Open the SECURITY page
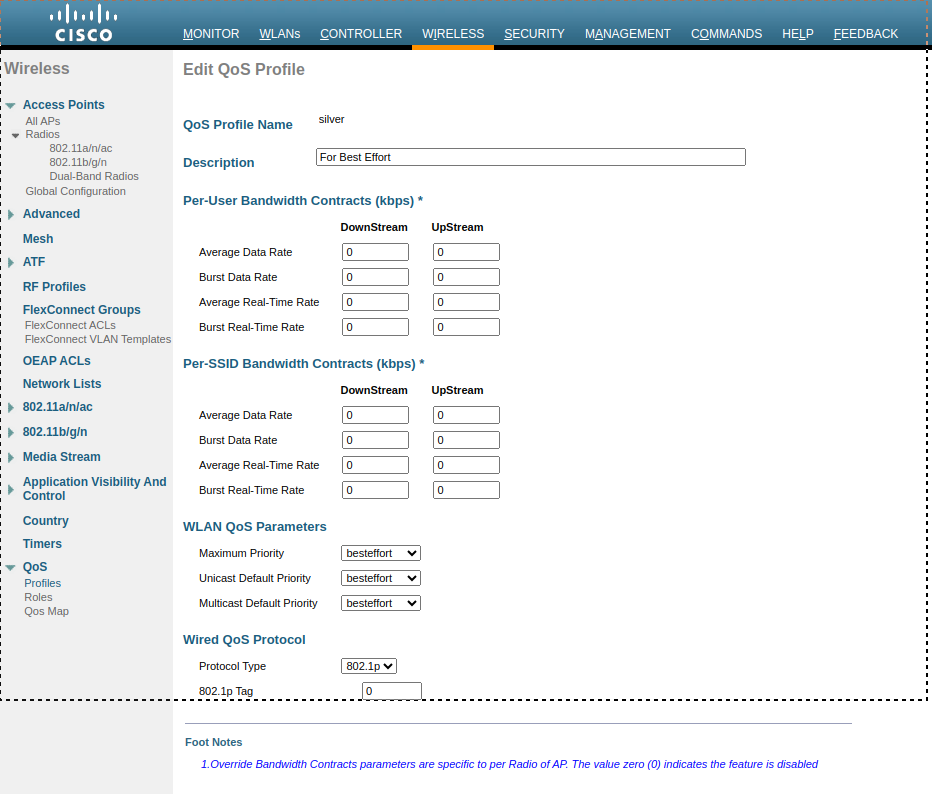Screen dimensions: 932x794 (534, 33)
